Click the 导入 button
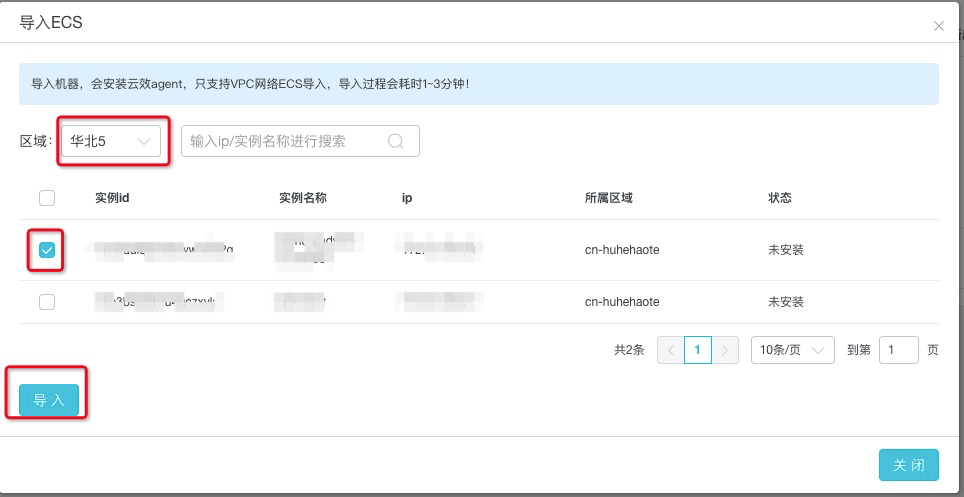 click(49, 400)
